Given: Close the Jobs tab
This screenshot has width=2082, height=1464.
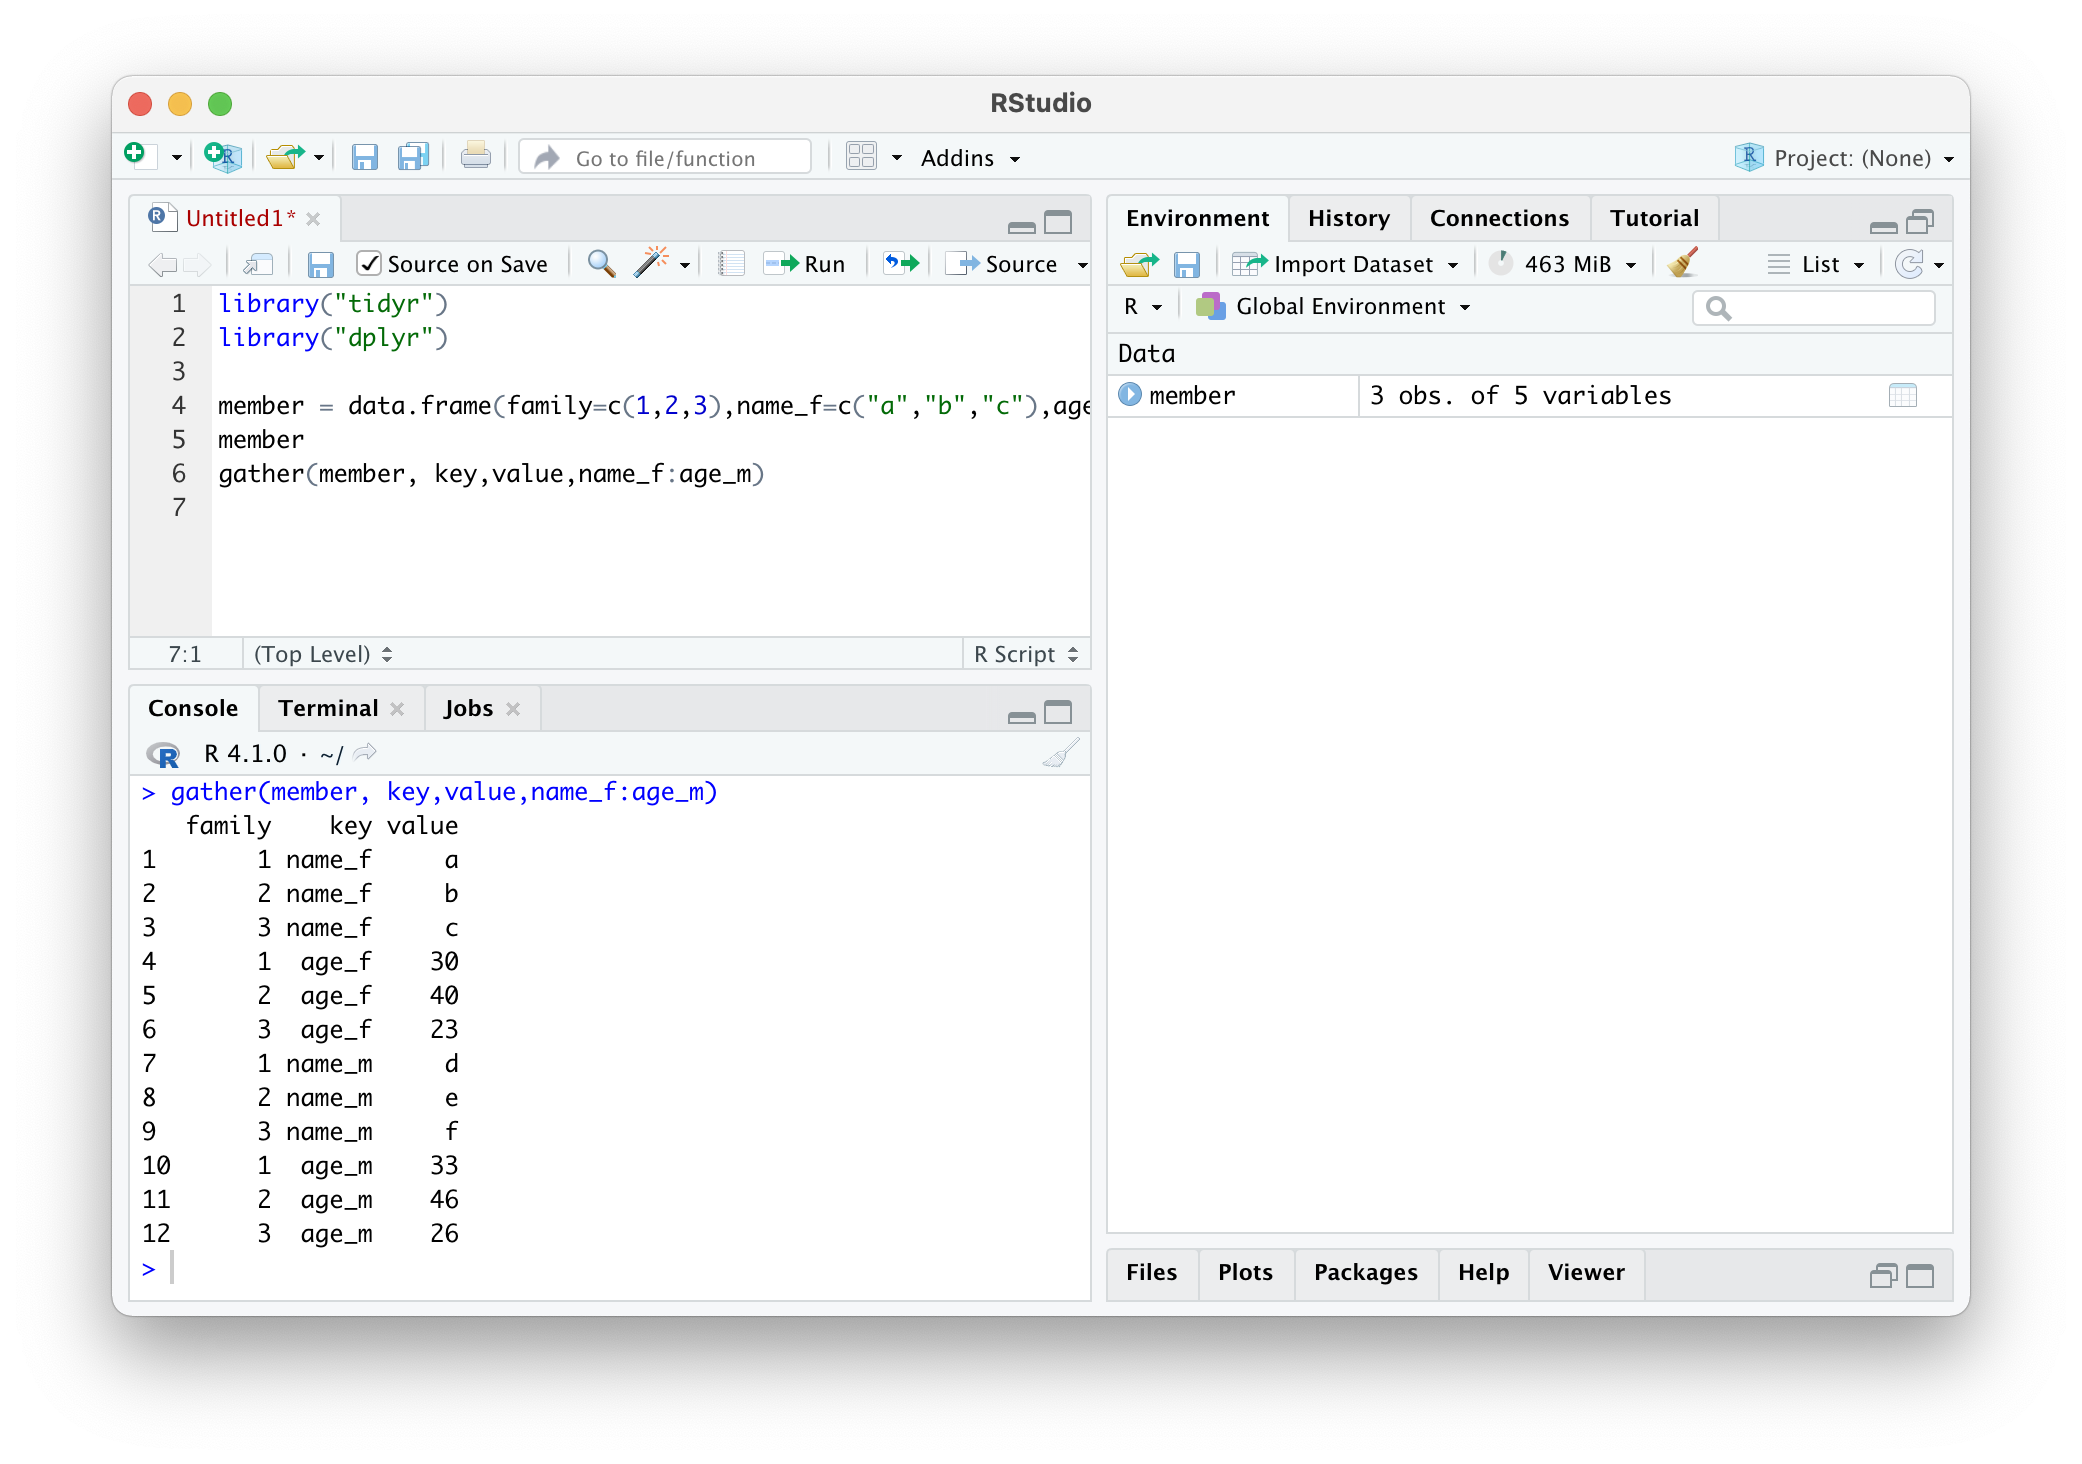Looking at the screenshot, I should [513, 709].
